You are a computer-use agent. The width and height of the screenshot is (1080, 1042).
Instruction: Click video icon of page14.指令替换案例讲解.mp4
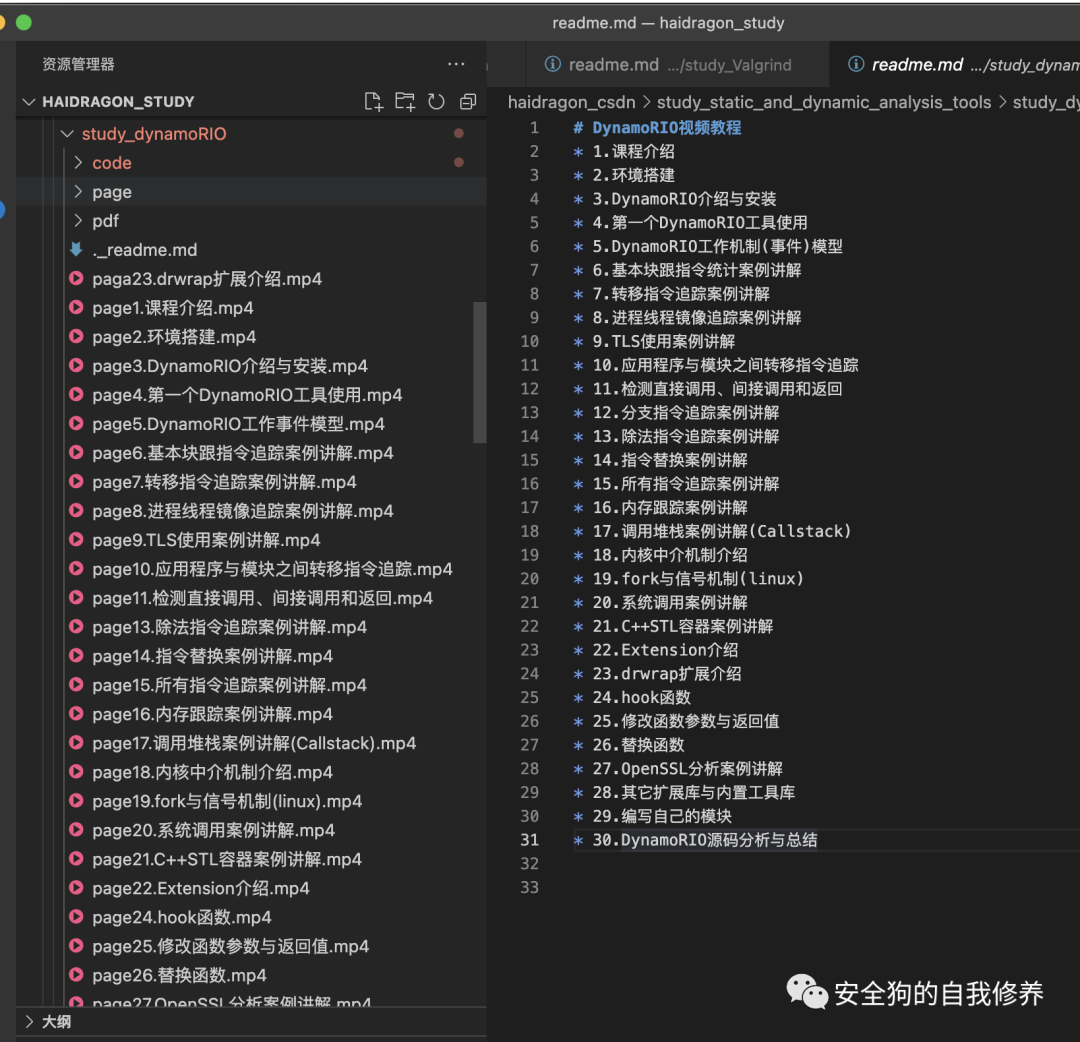tap(76, 655)
